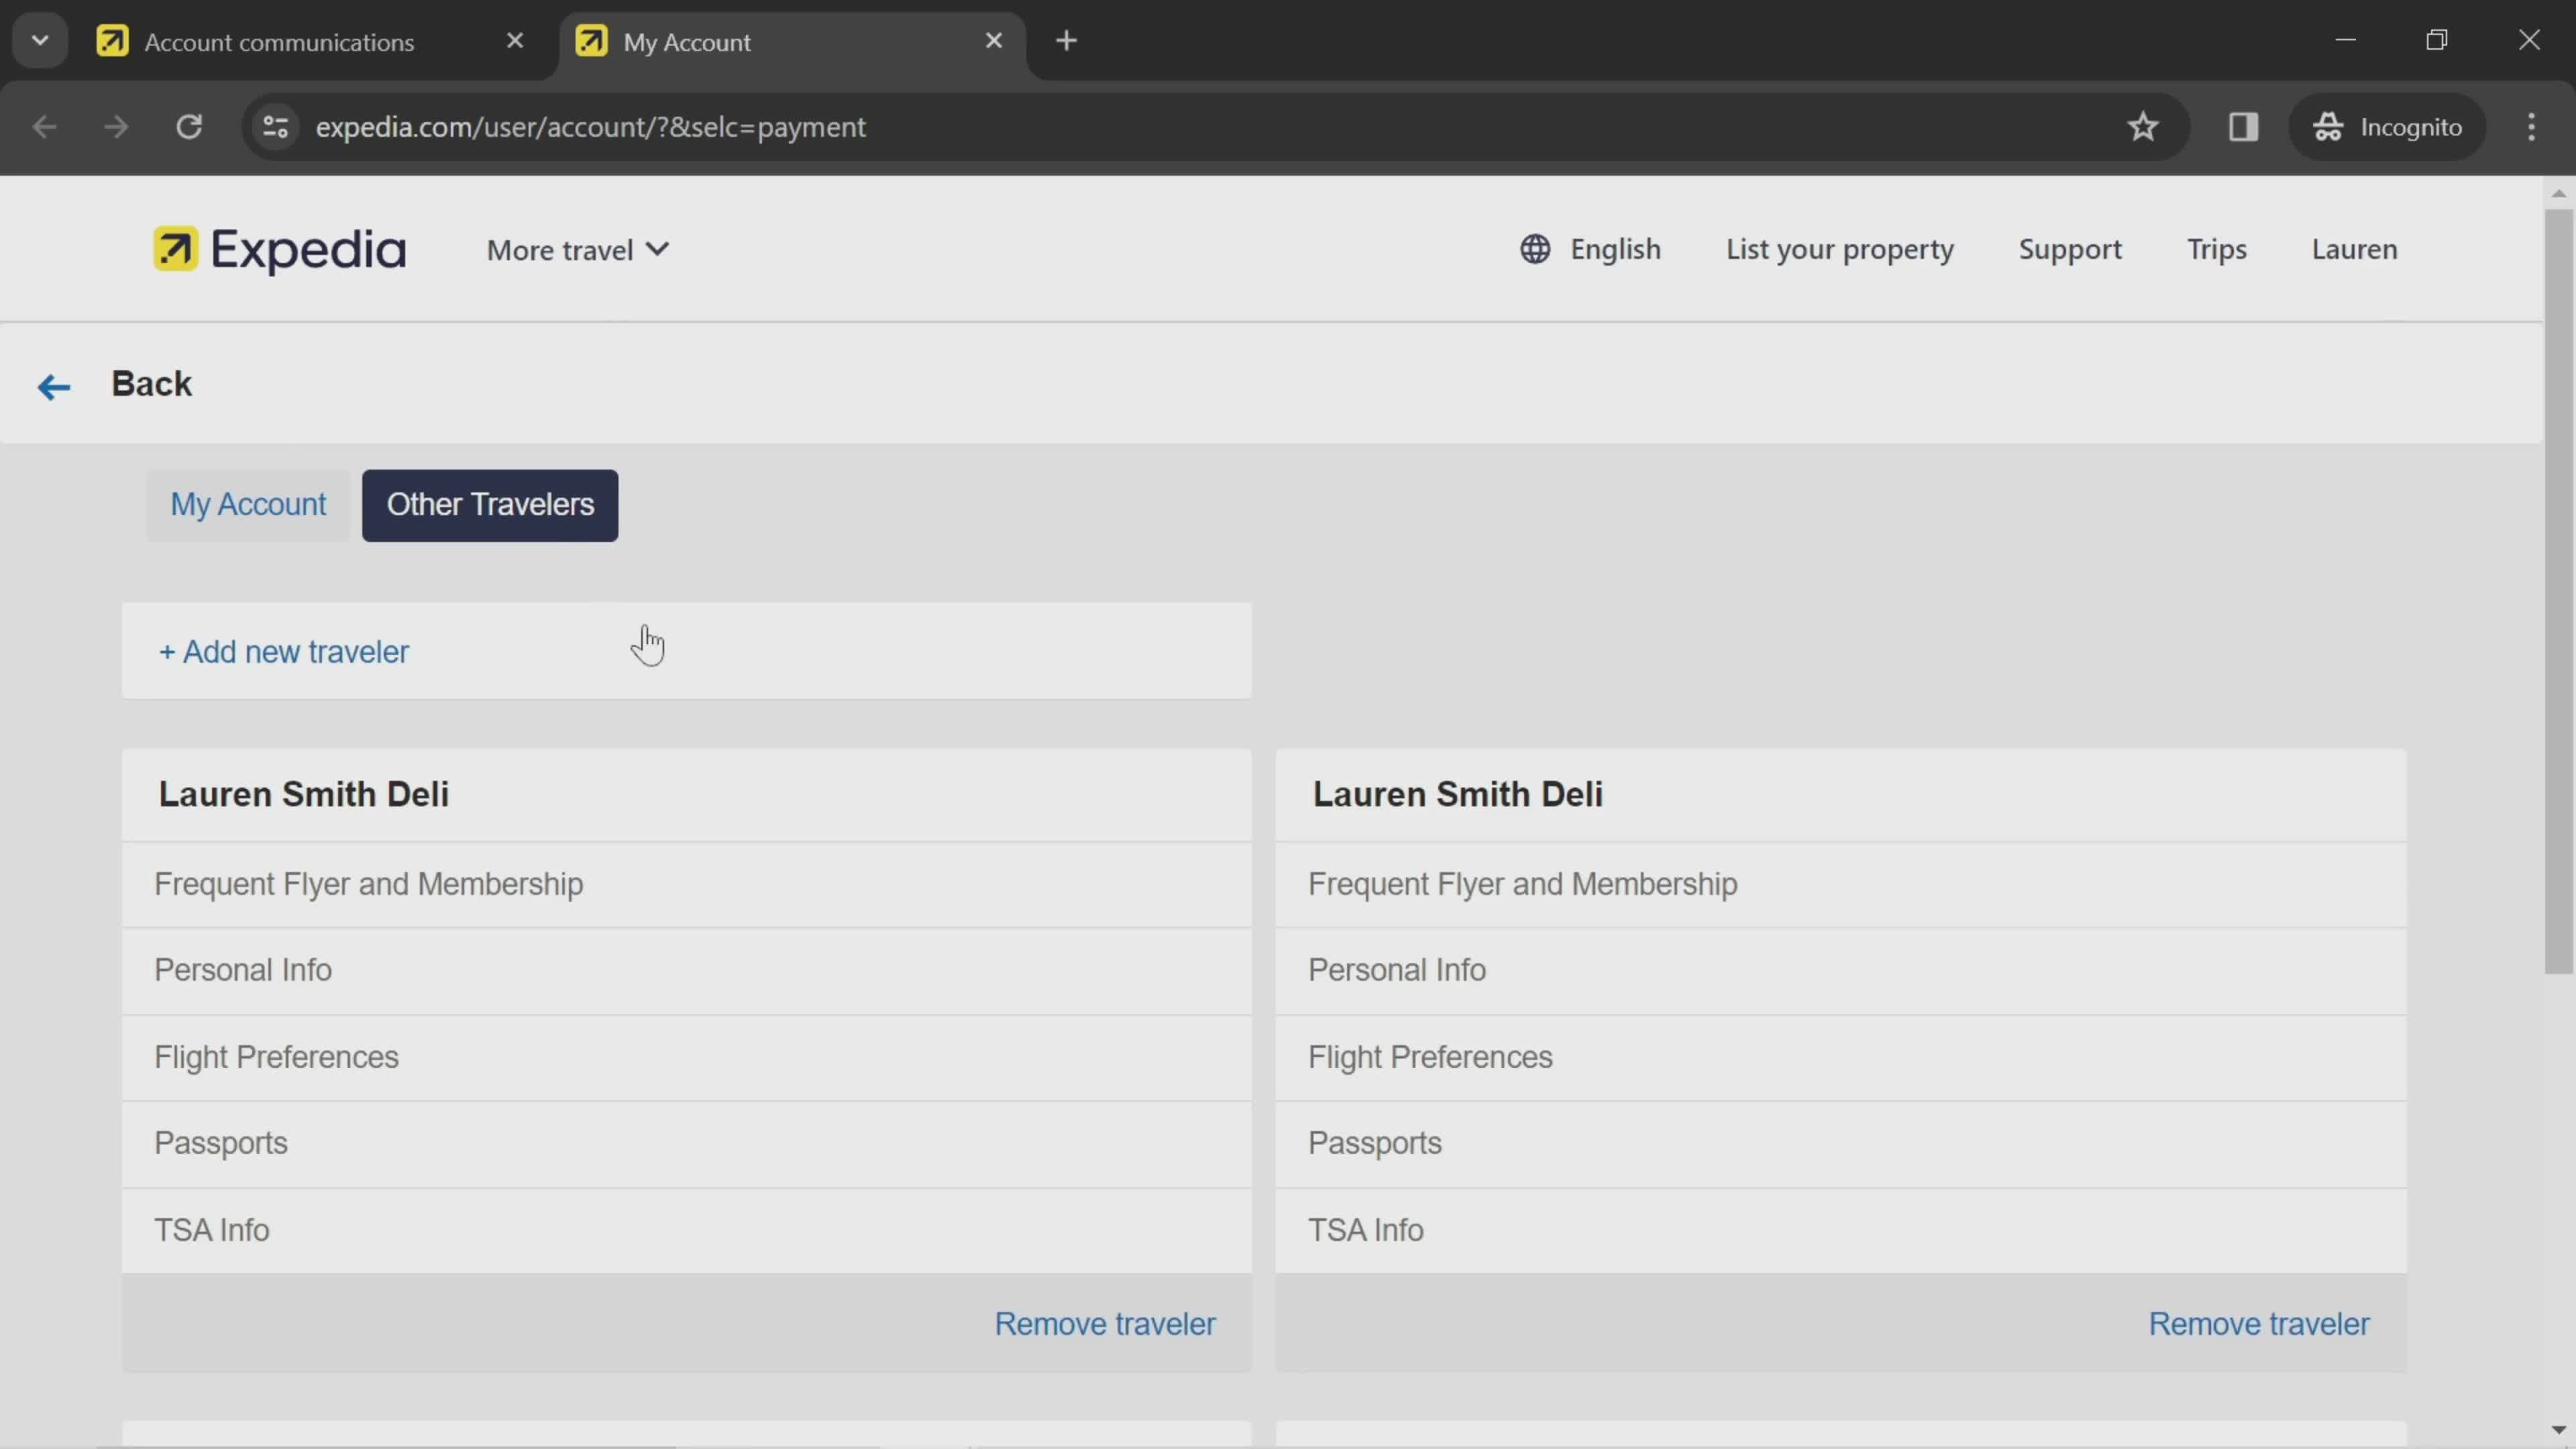Click TSA Info on left traveler card
This screenshot has width=2576, height=1449.
(211, 1230)
